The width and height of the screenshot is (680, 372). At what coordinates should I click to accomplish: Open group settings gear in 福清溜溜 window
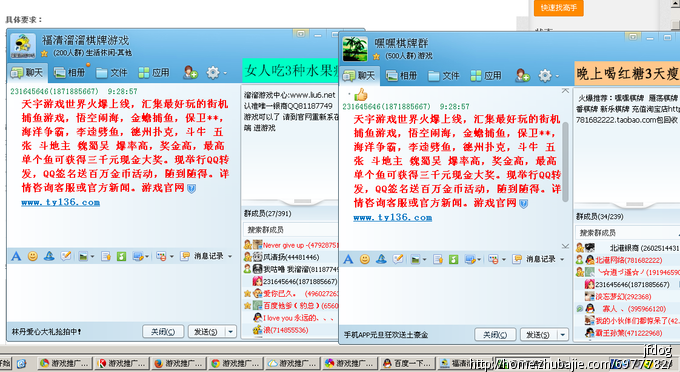click(213, 72)
